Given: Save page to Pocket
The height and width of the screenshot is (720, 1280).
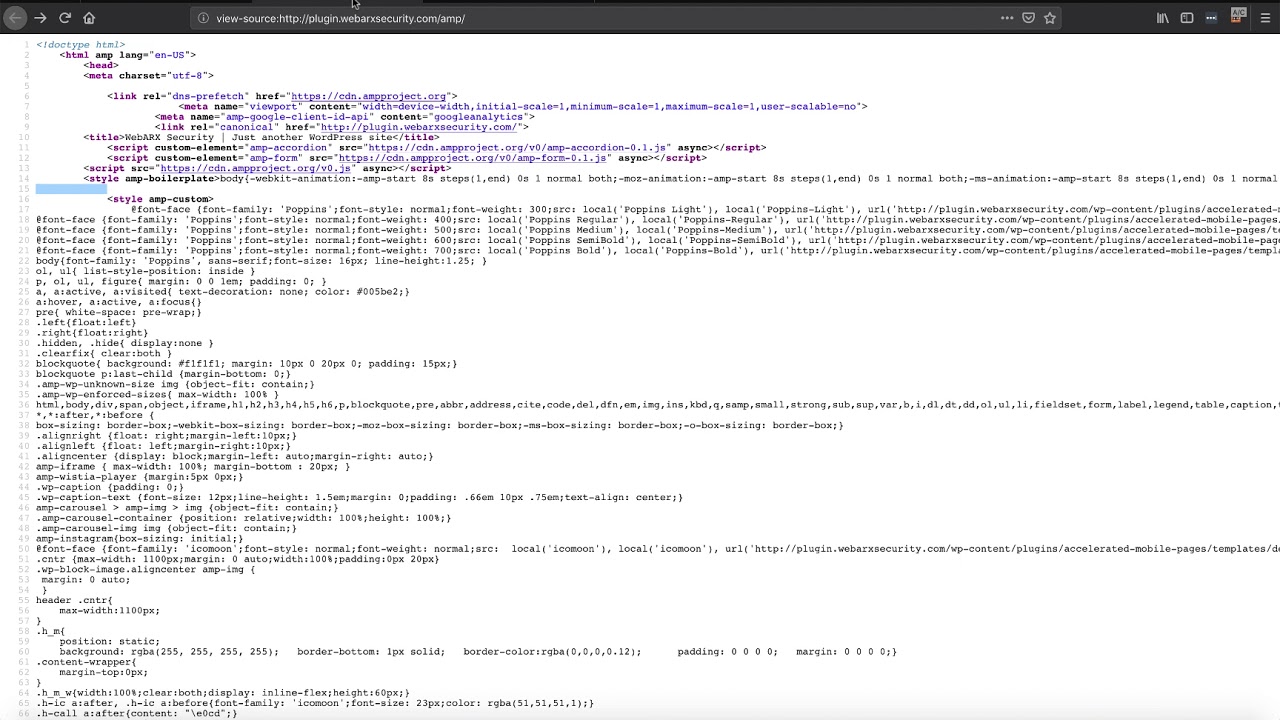Looking at the screenshot, I should pos(1028,18).
